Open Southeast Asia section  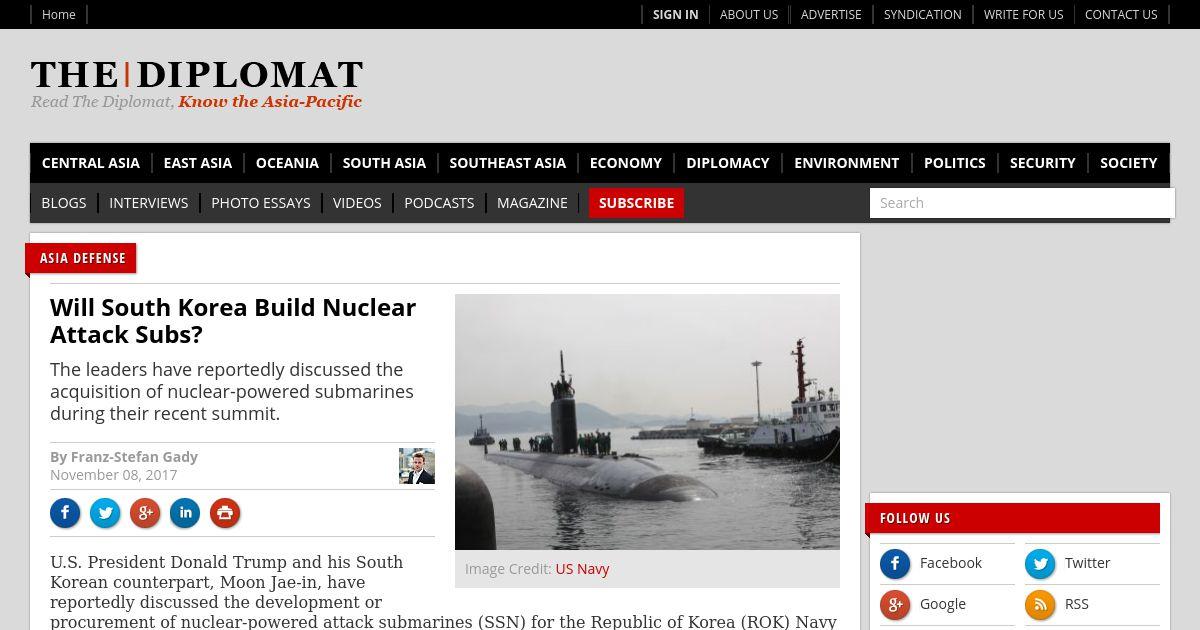point(508,163)
